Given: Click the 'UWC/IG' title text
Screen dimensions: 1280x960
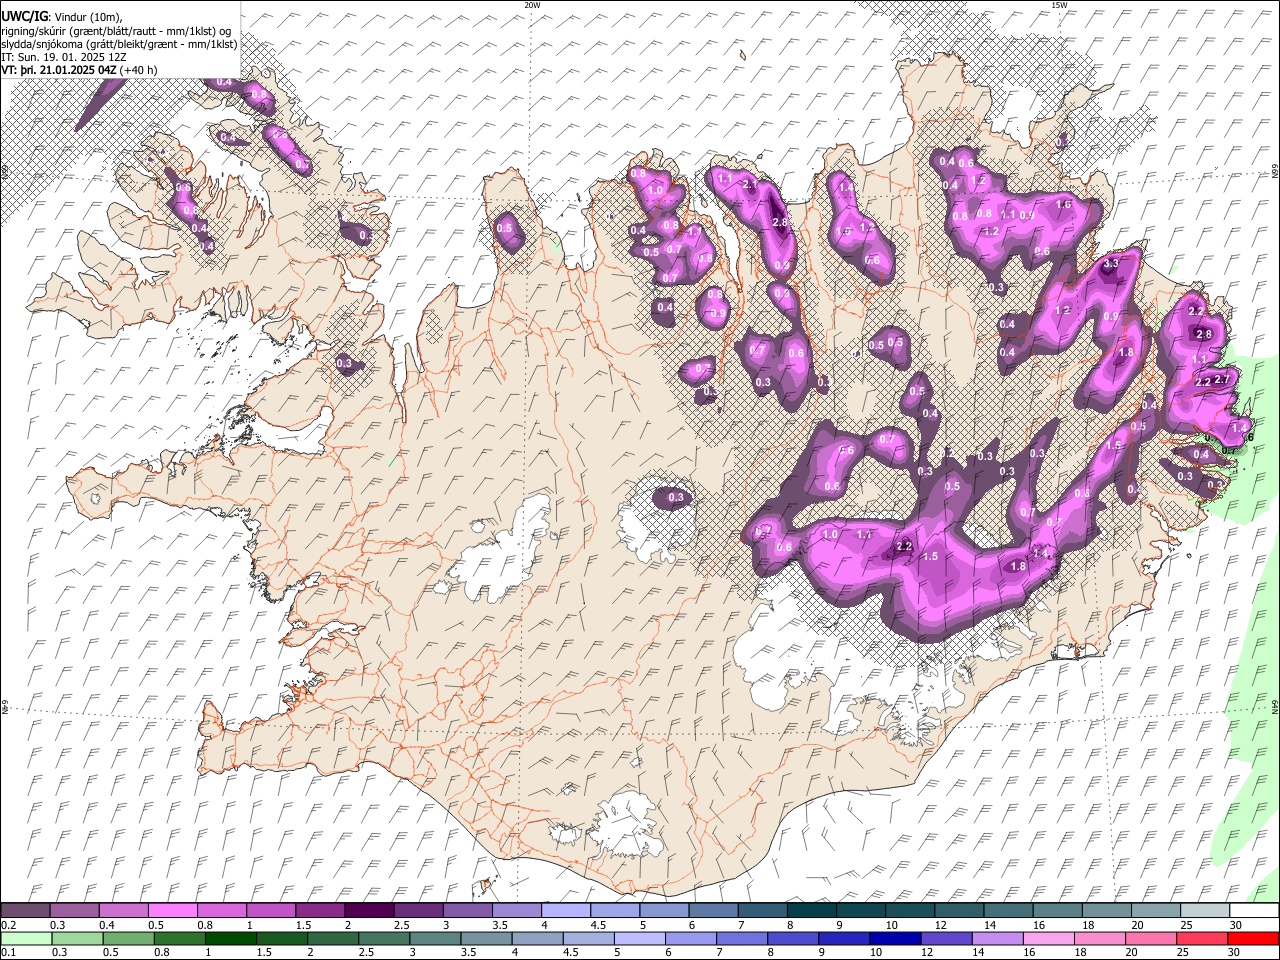Looking at the screenshot, I should pyautogui.click(x=24, y=16).
